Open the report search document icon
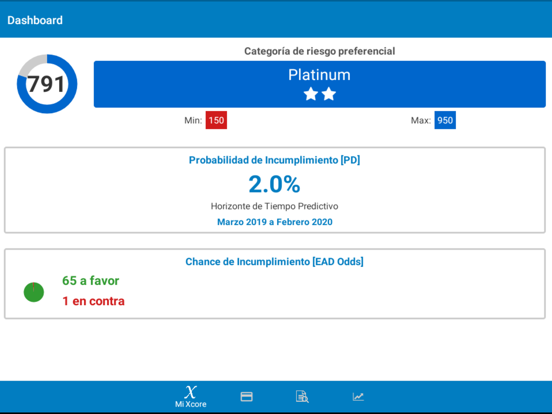The image size is (552, 414). coord(302,397)
